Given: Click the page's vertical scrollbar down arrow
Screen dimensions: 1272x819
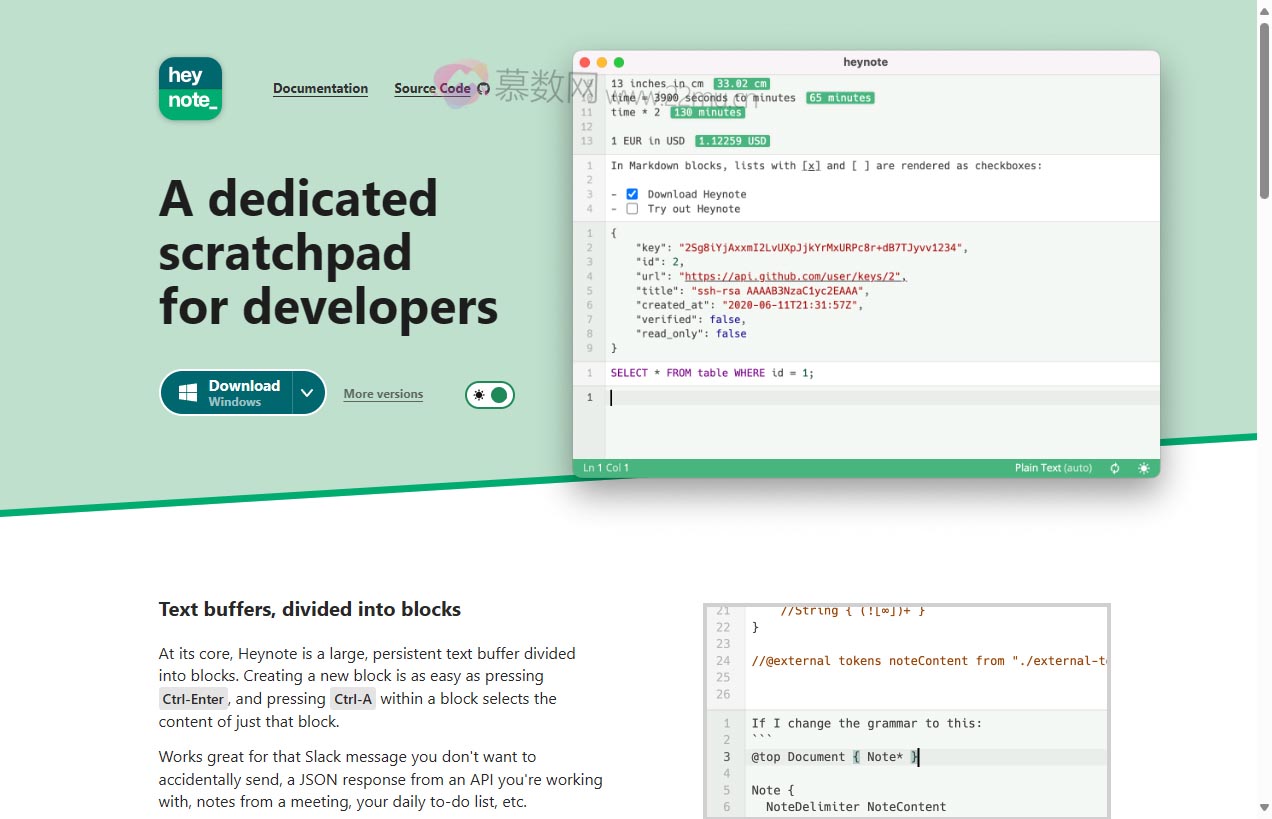Looking at the screenshot, I should click(x=1264, y=808).
